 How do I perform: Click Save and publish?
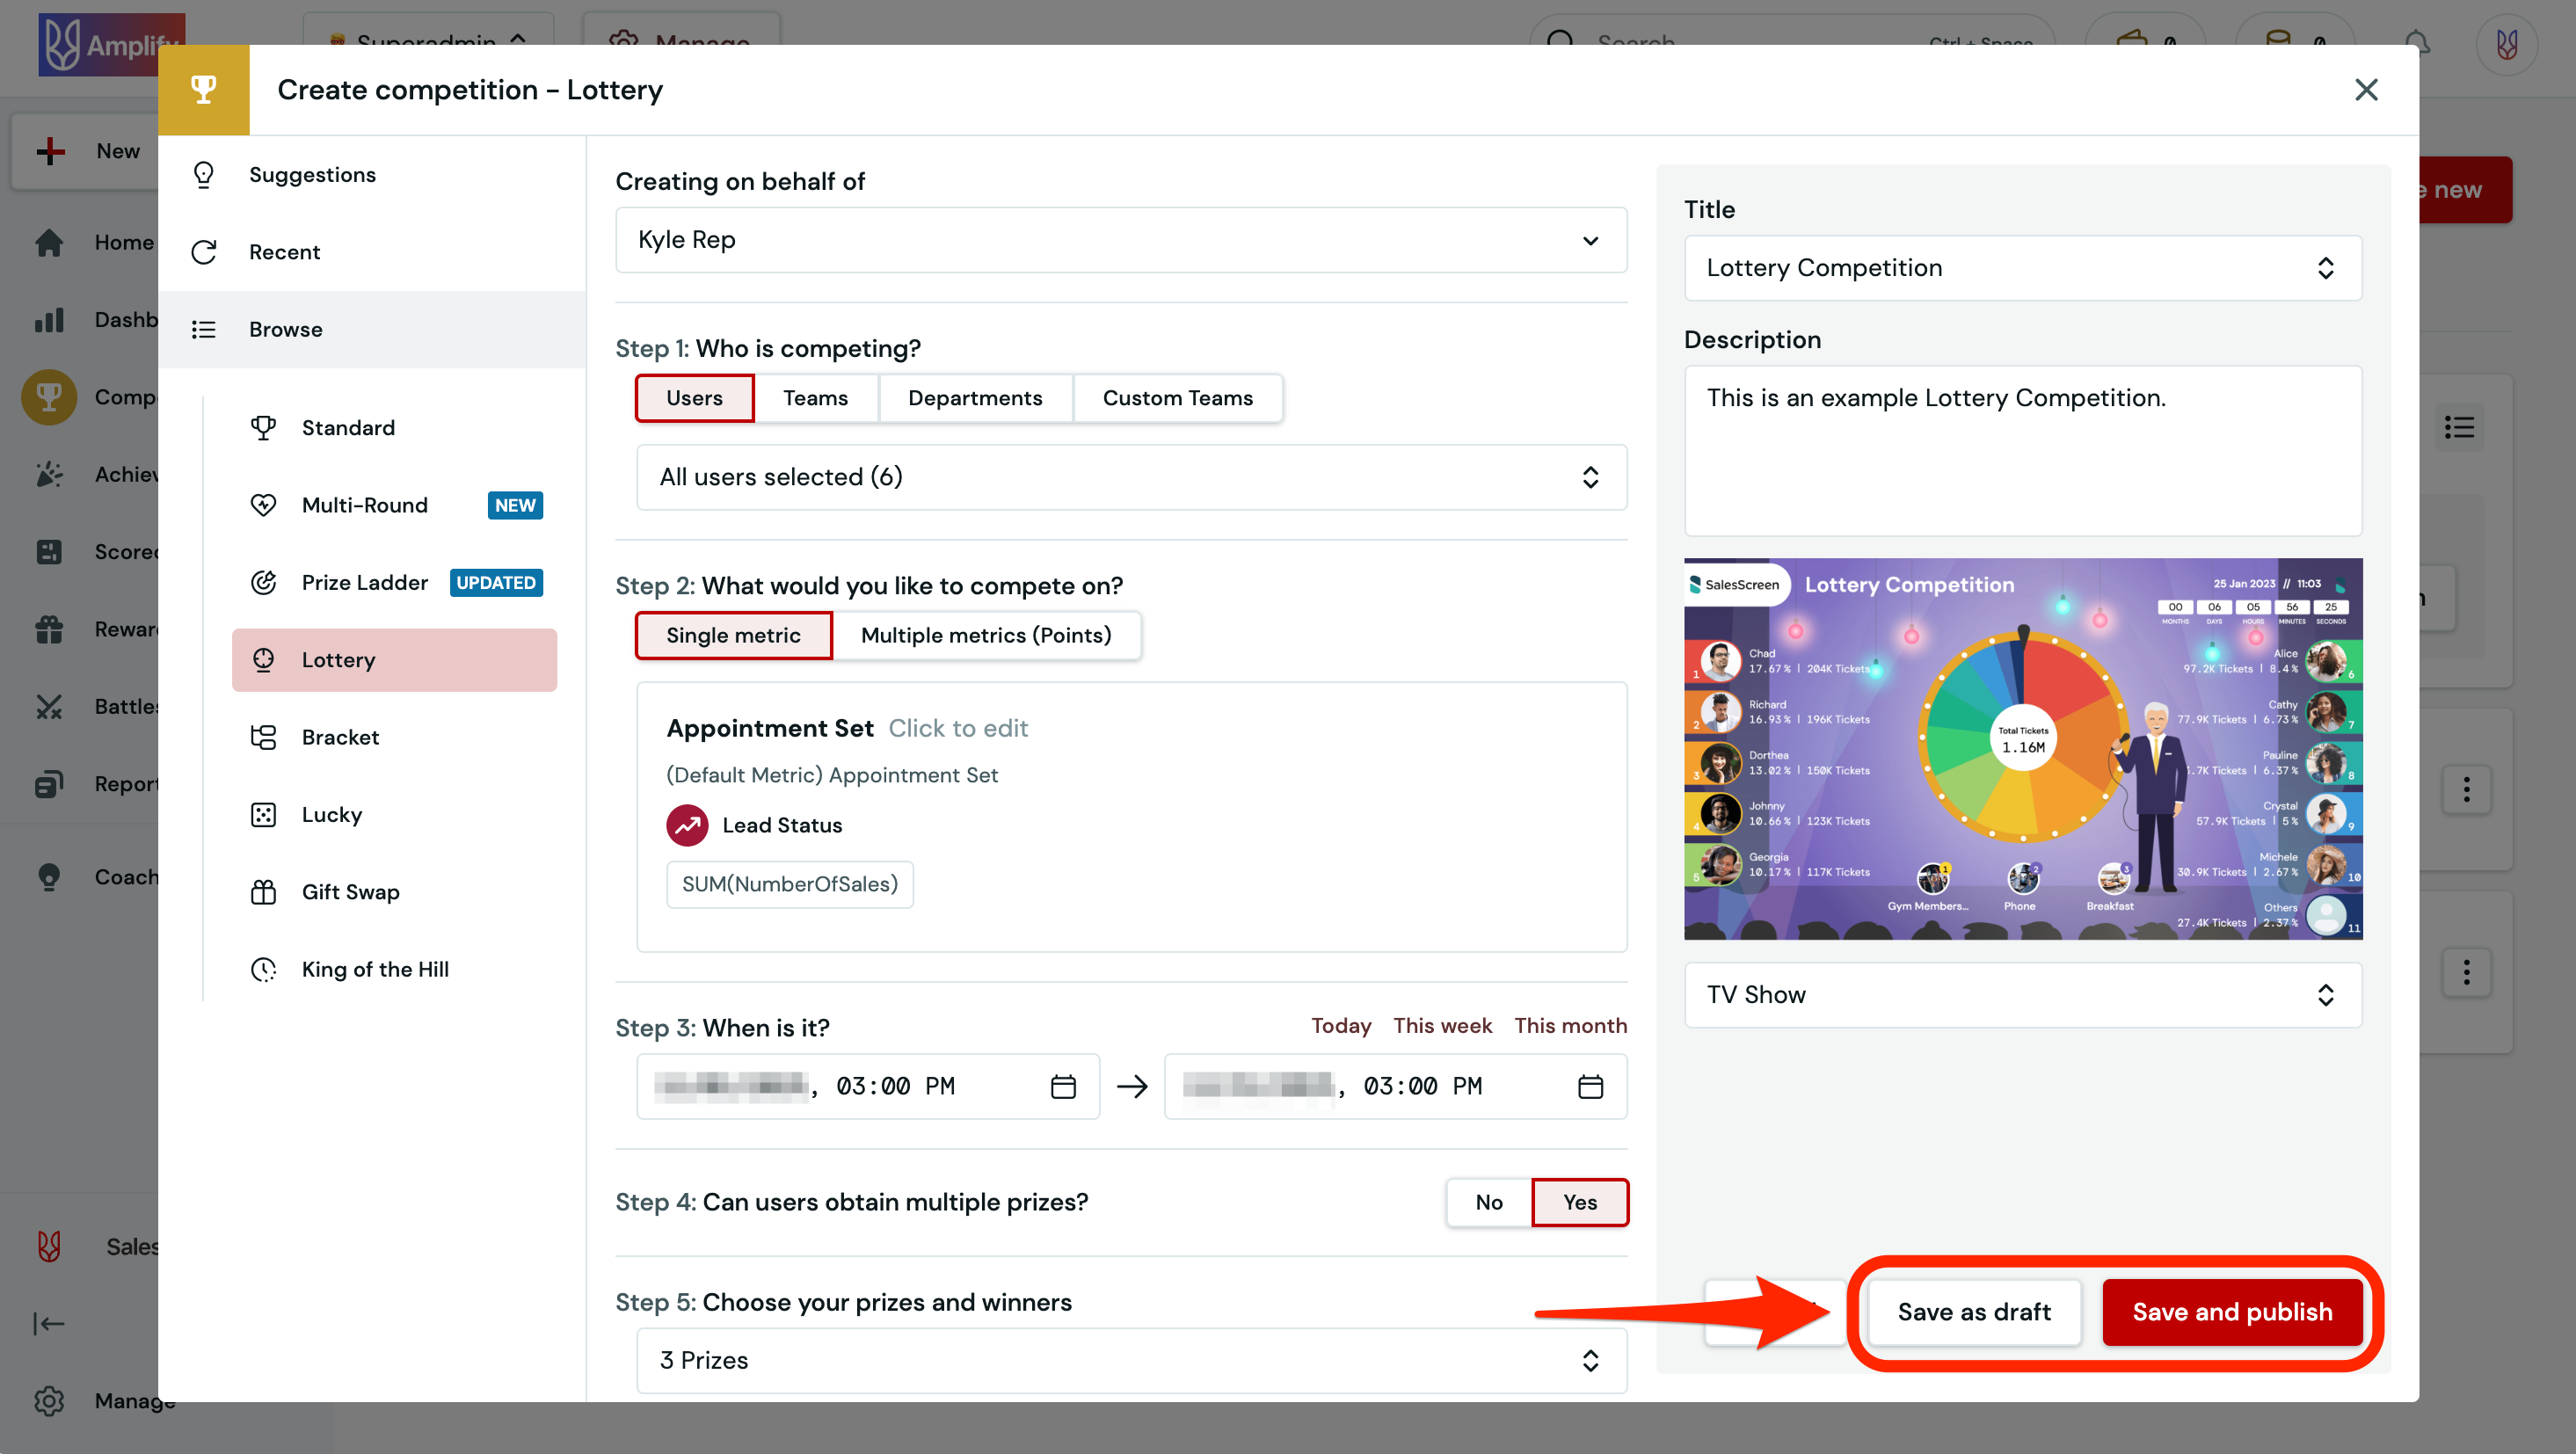point(2232,1312)
